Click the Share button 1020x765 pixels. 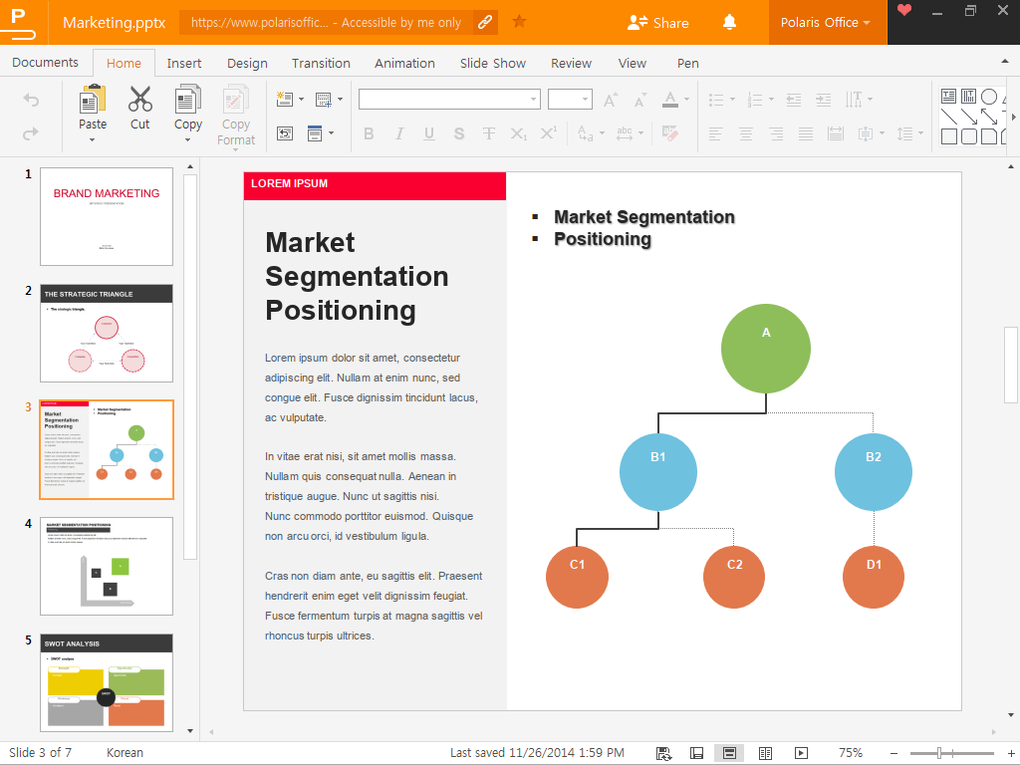pos(658,22)
